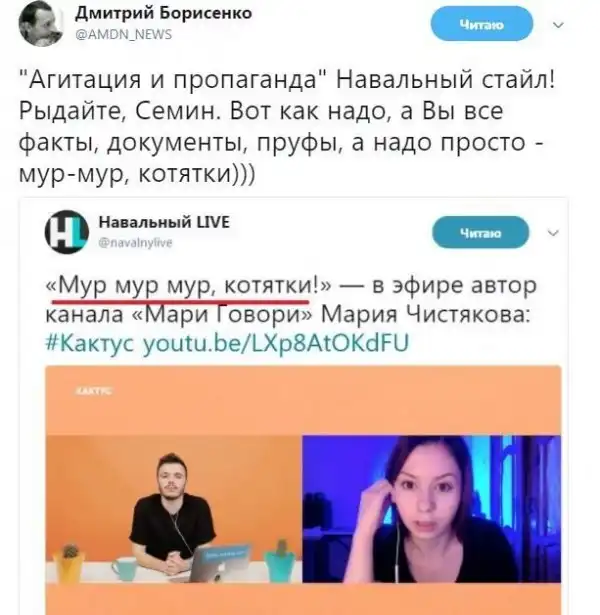Click the yellow cactus pot in thumbnail

(69, 563)
